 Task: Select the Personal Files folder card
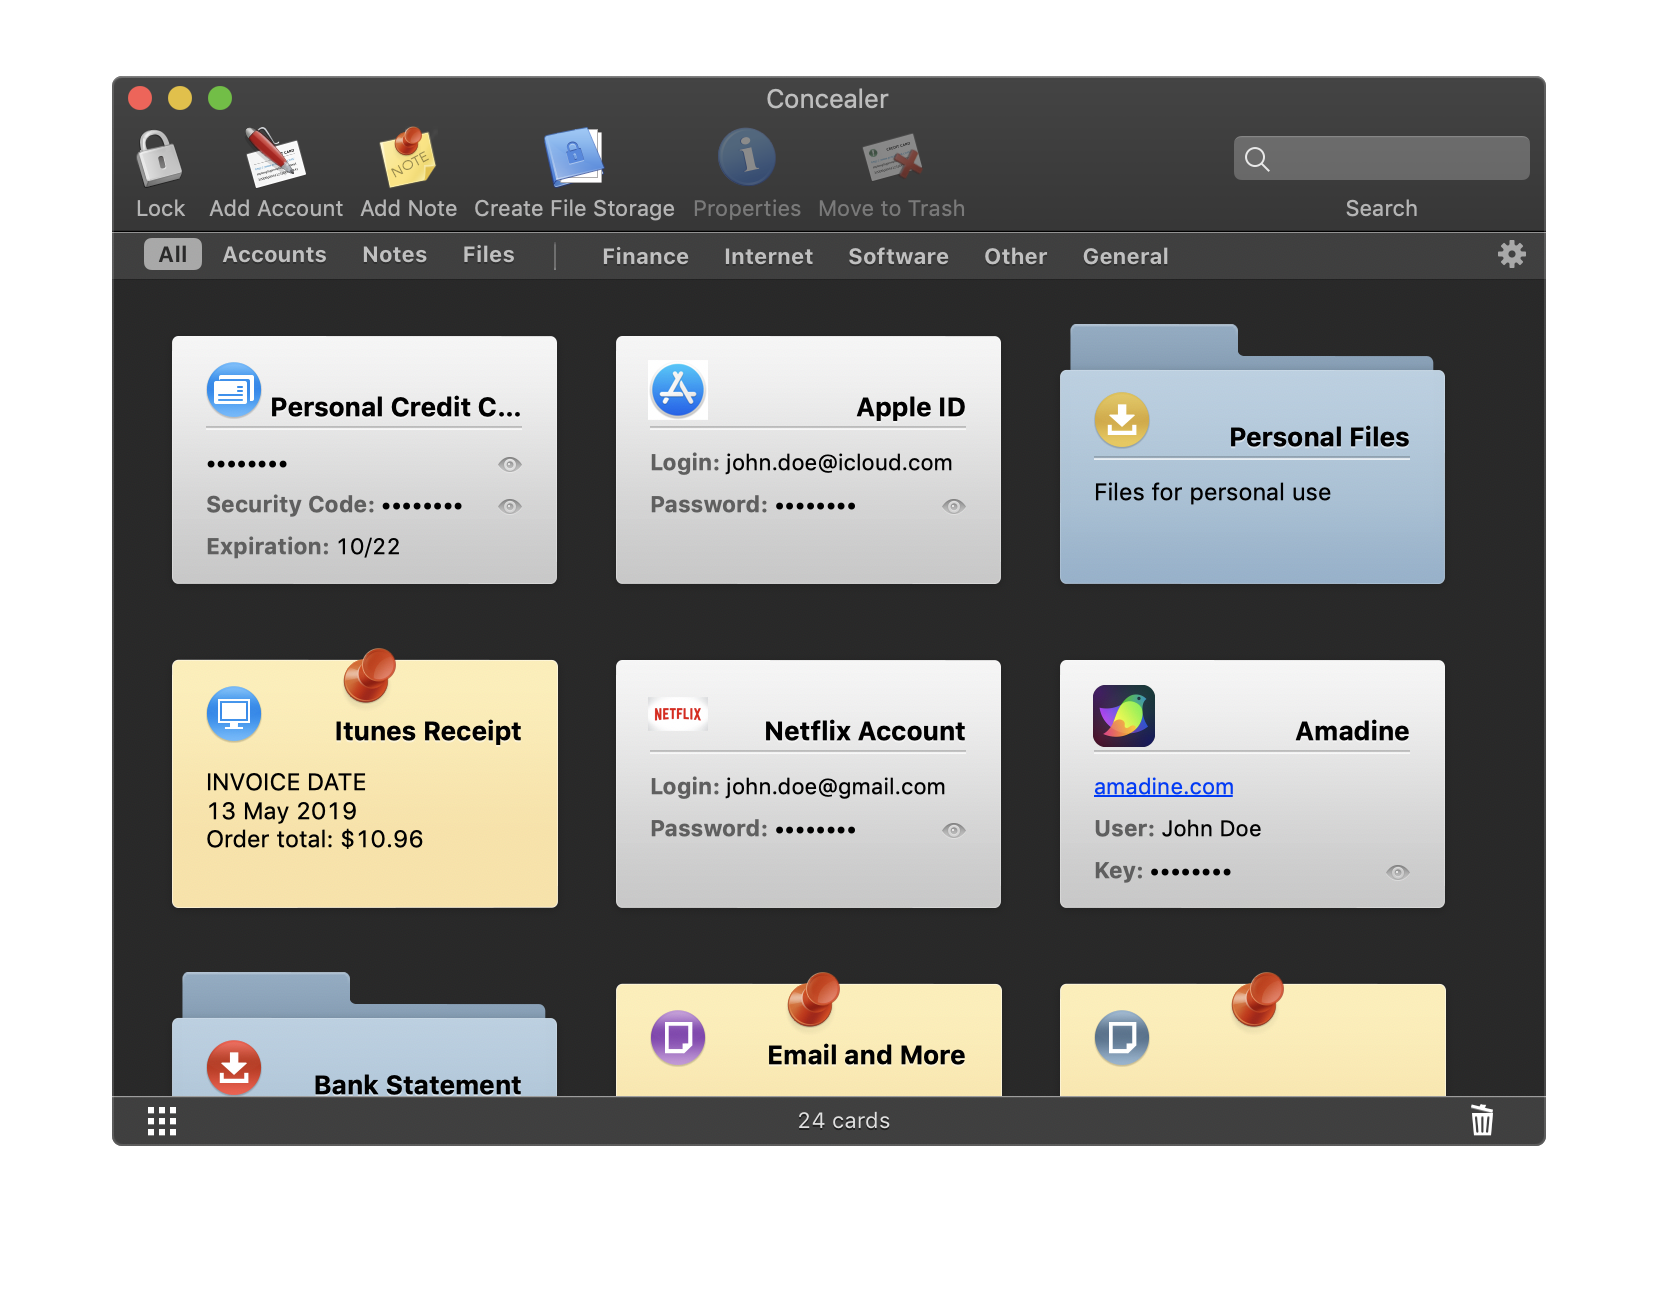pyautogui.click(x=1252, y=455)
